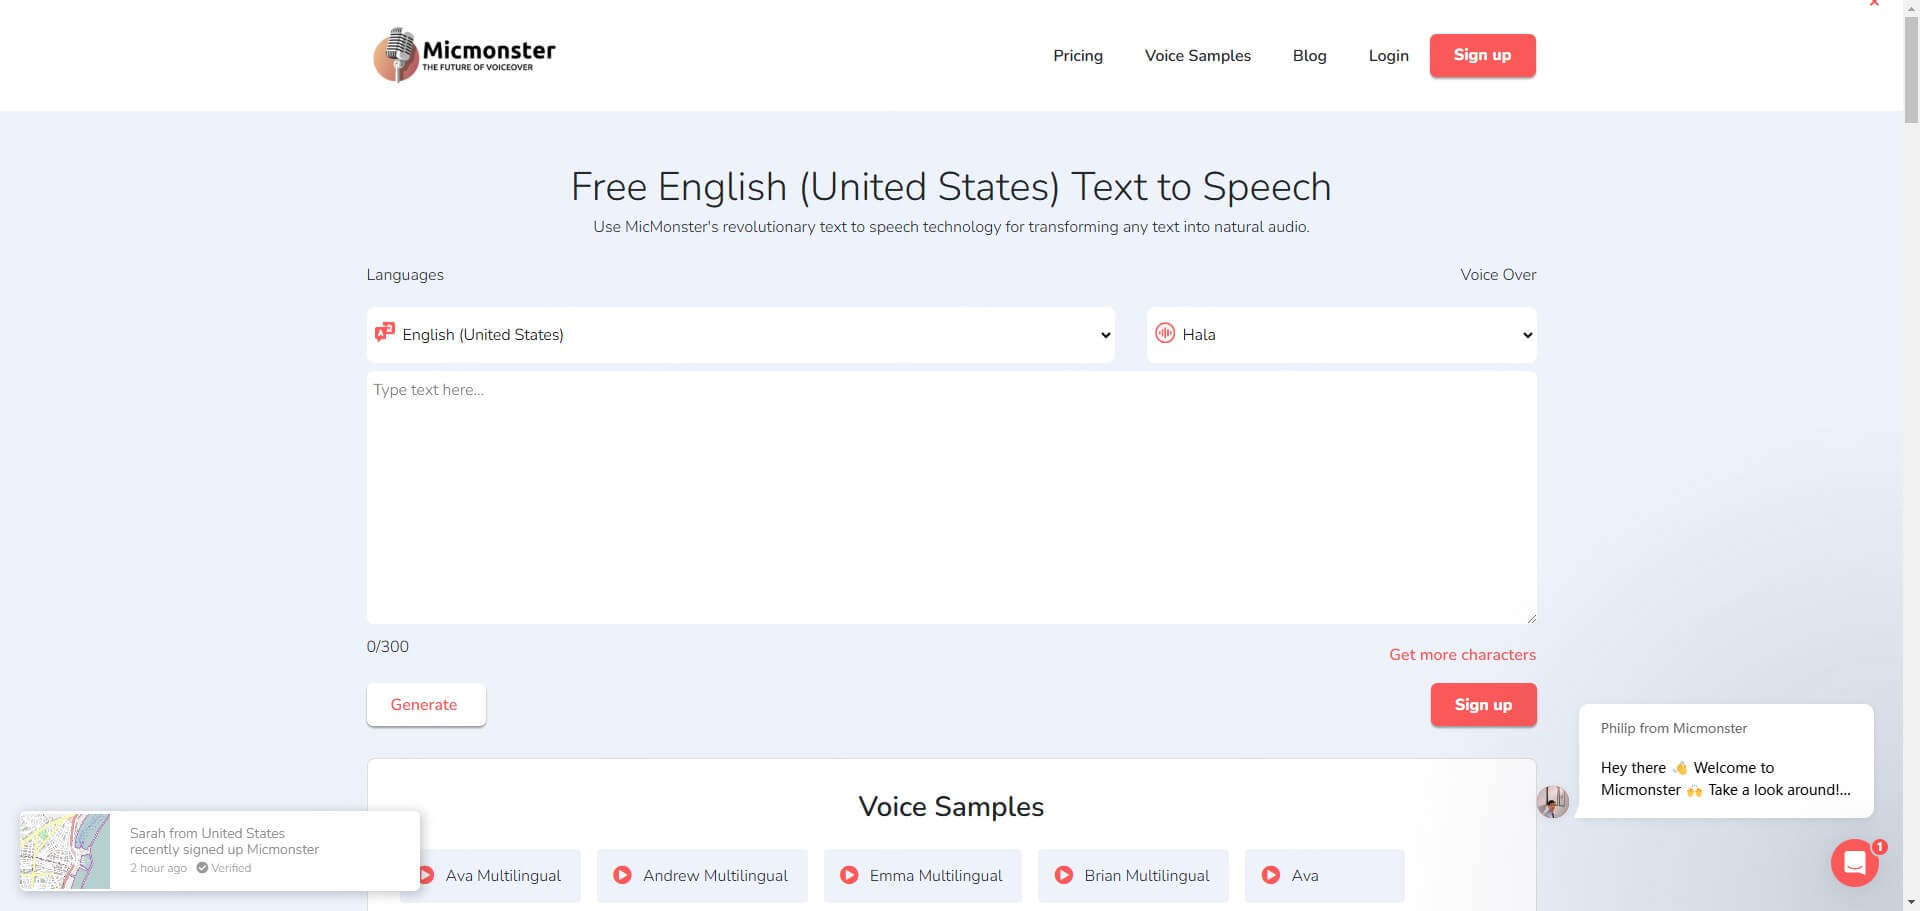
Task: Open the Pricing page
Action: (x=1078, y=56)
